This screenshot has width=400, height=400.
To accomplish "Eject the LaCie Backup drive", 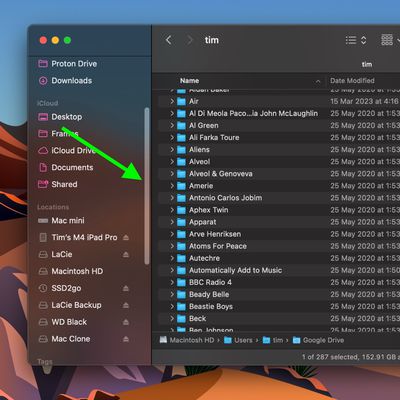I will pyautogui.click(x=126, y=305).
